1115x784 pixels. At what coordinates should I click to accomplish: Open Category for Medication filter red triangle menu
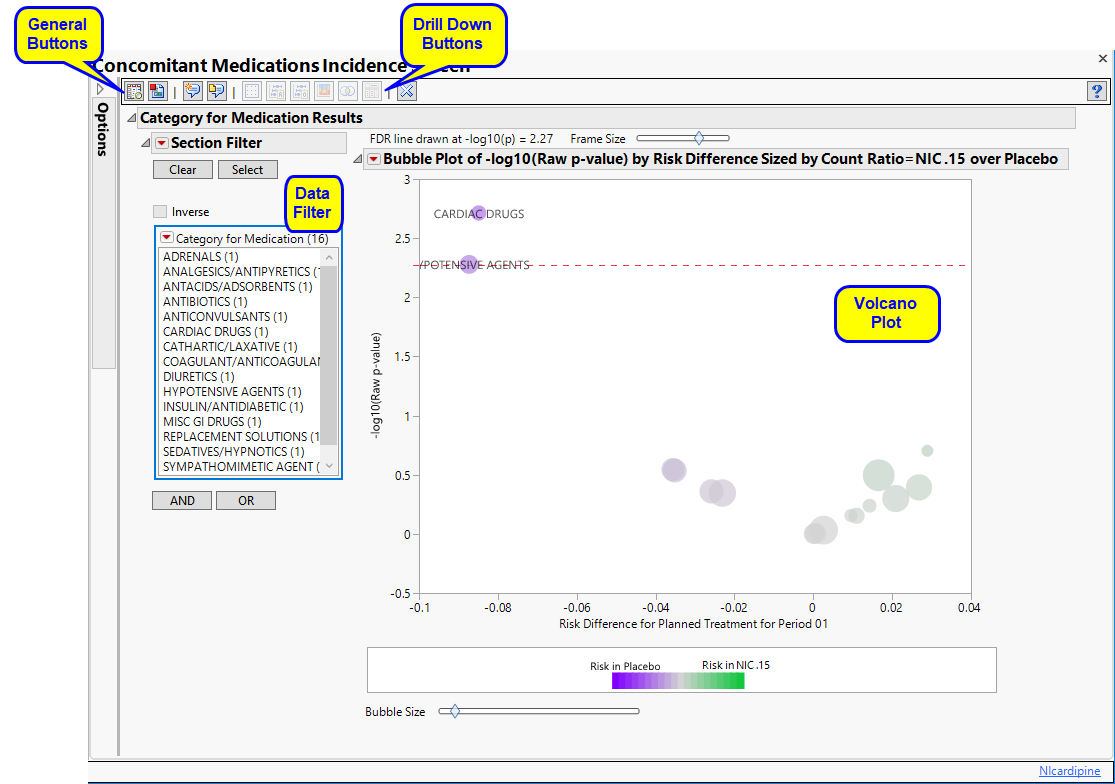point(167,239)
